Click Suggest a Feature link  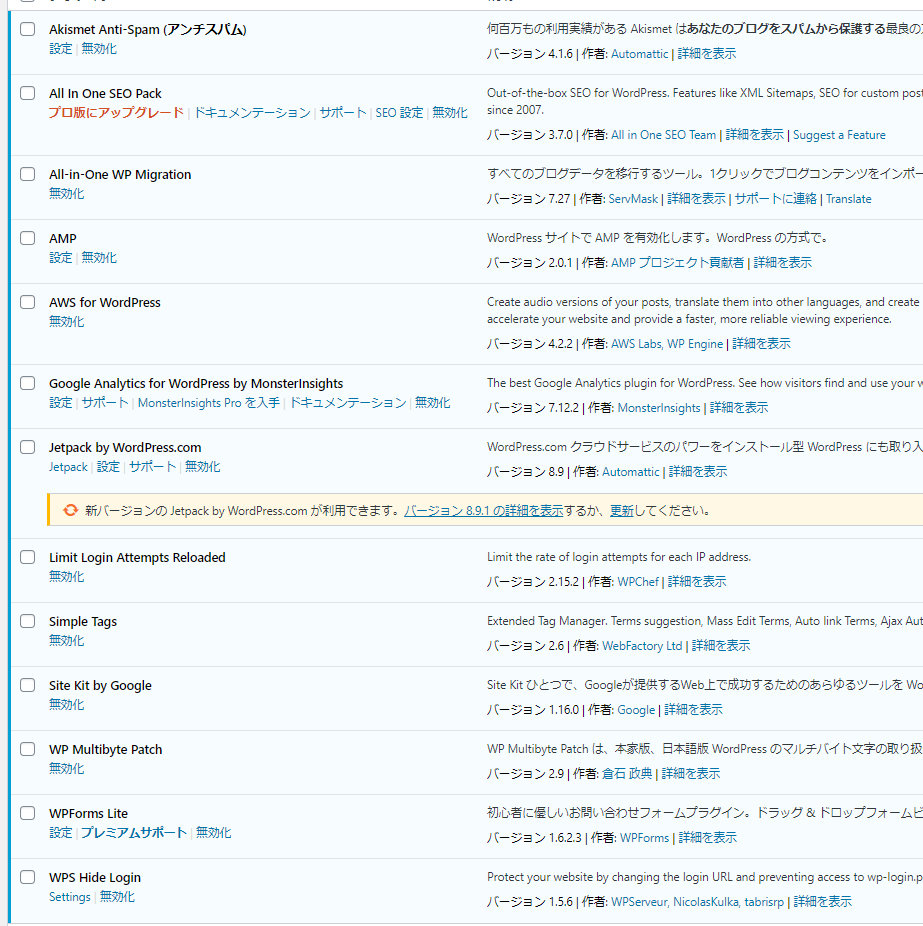(x=839, y=135)
